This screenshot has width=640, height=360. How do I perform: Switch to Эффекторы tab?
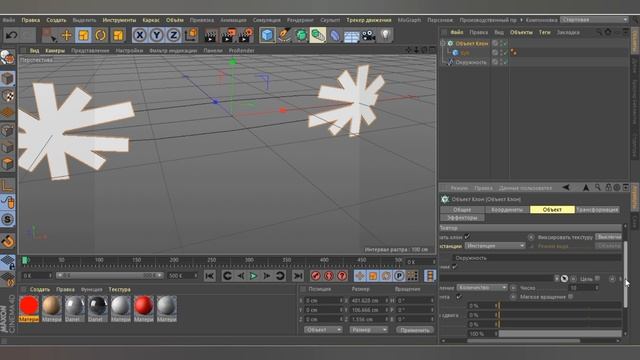coord(462,218)
